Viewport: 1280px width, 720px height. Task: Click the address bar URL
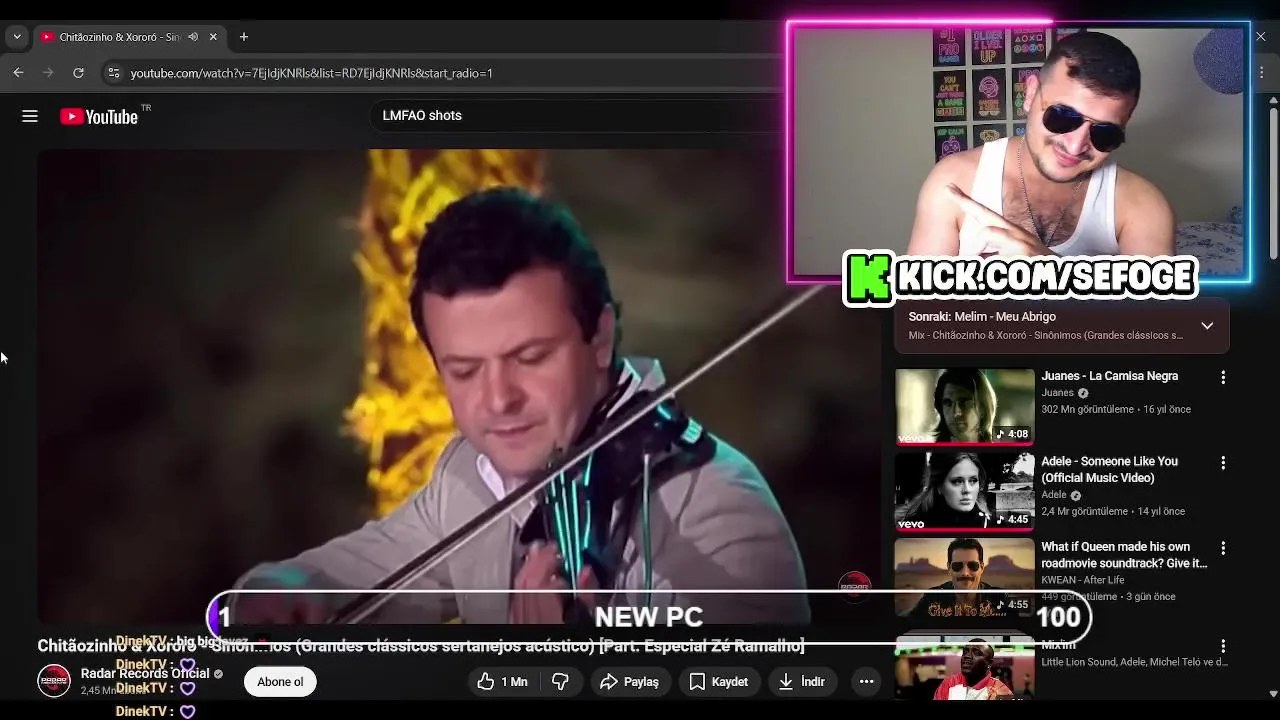(x=311, y=73)
